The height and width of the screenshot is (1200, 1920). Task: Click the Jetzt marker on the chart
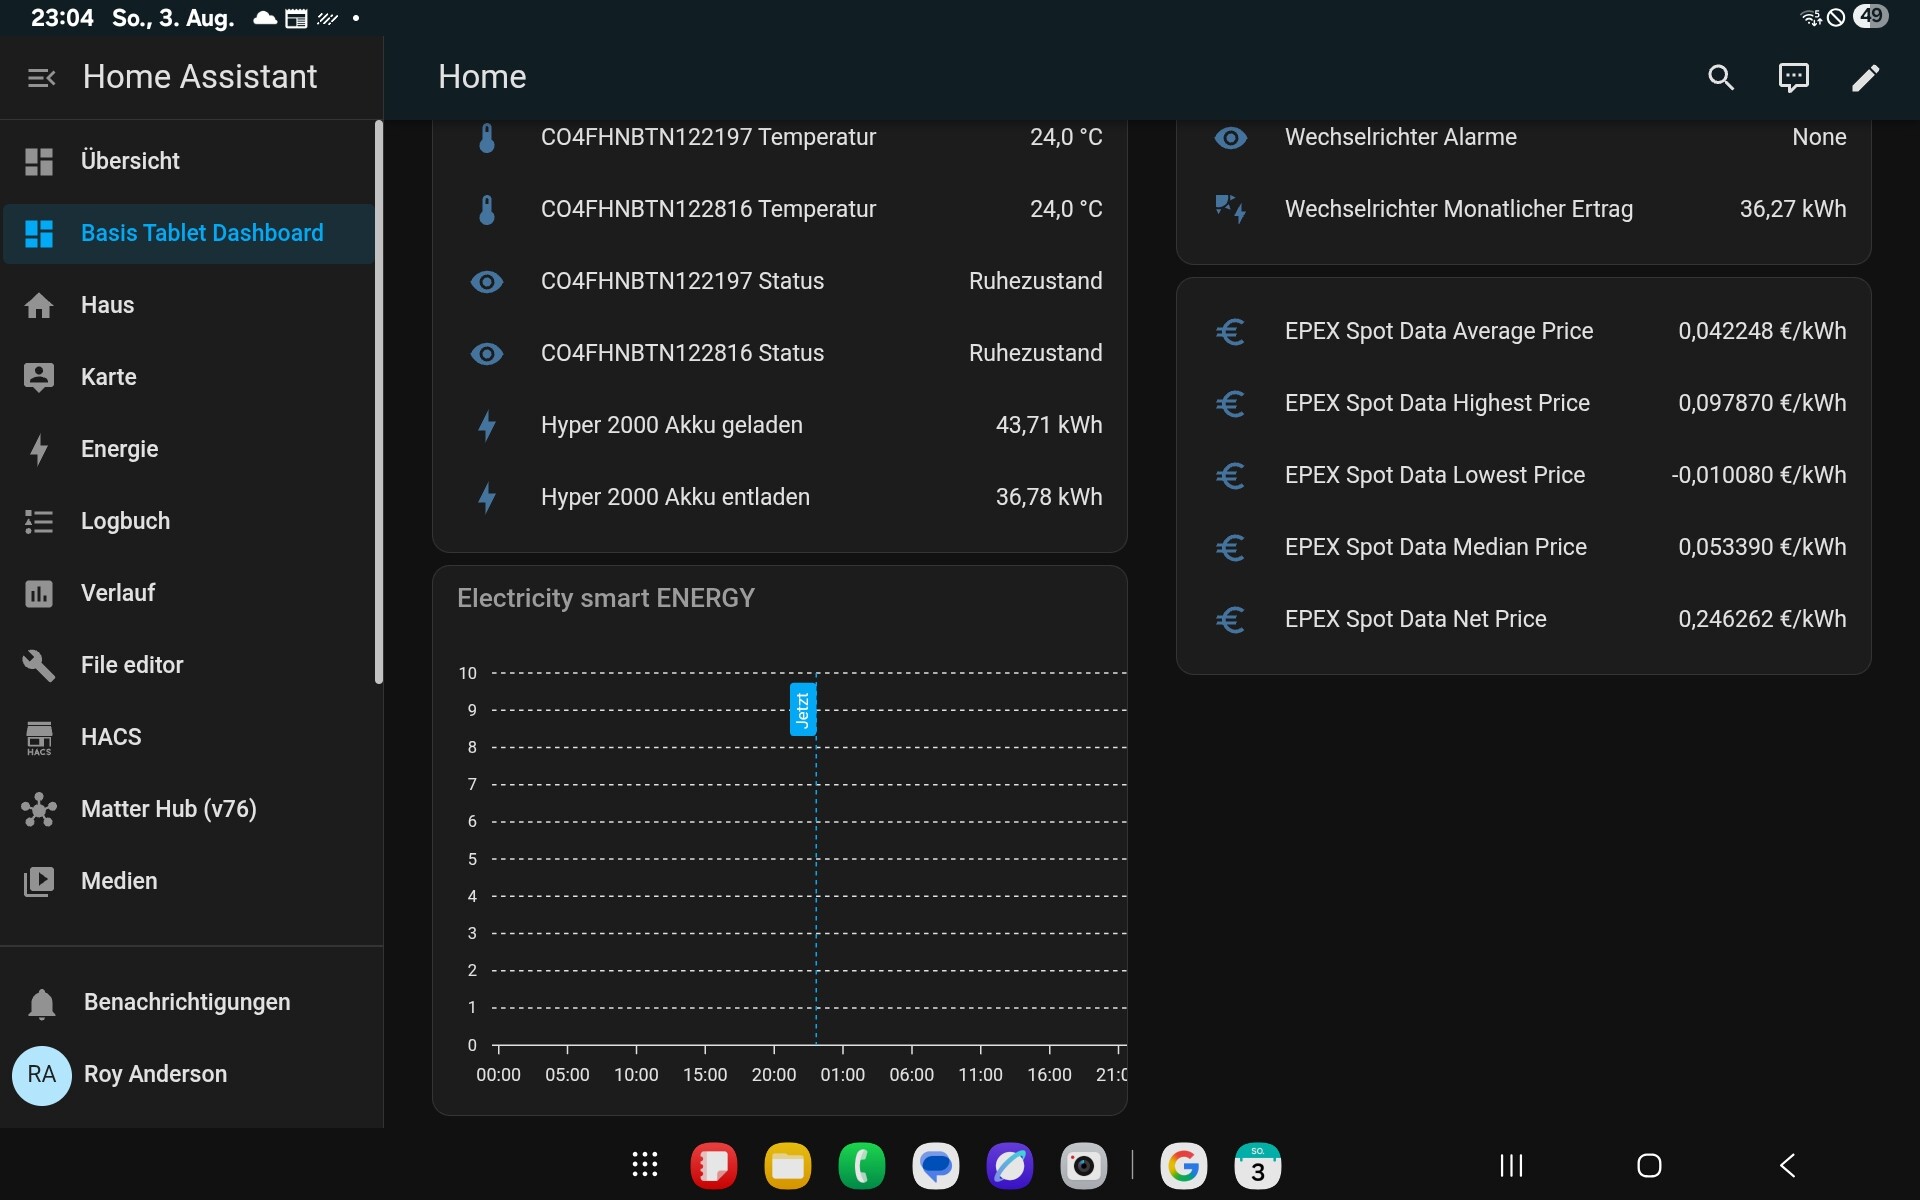point(802,710)
